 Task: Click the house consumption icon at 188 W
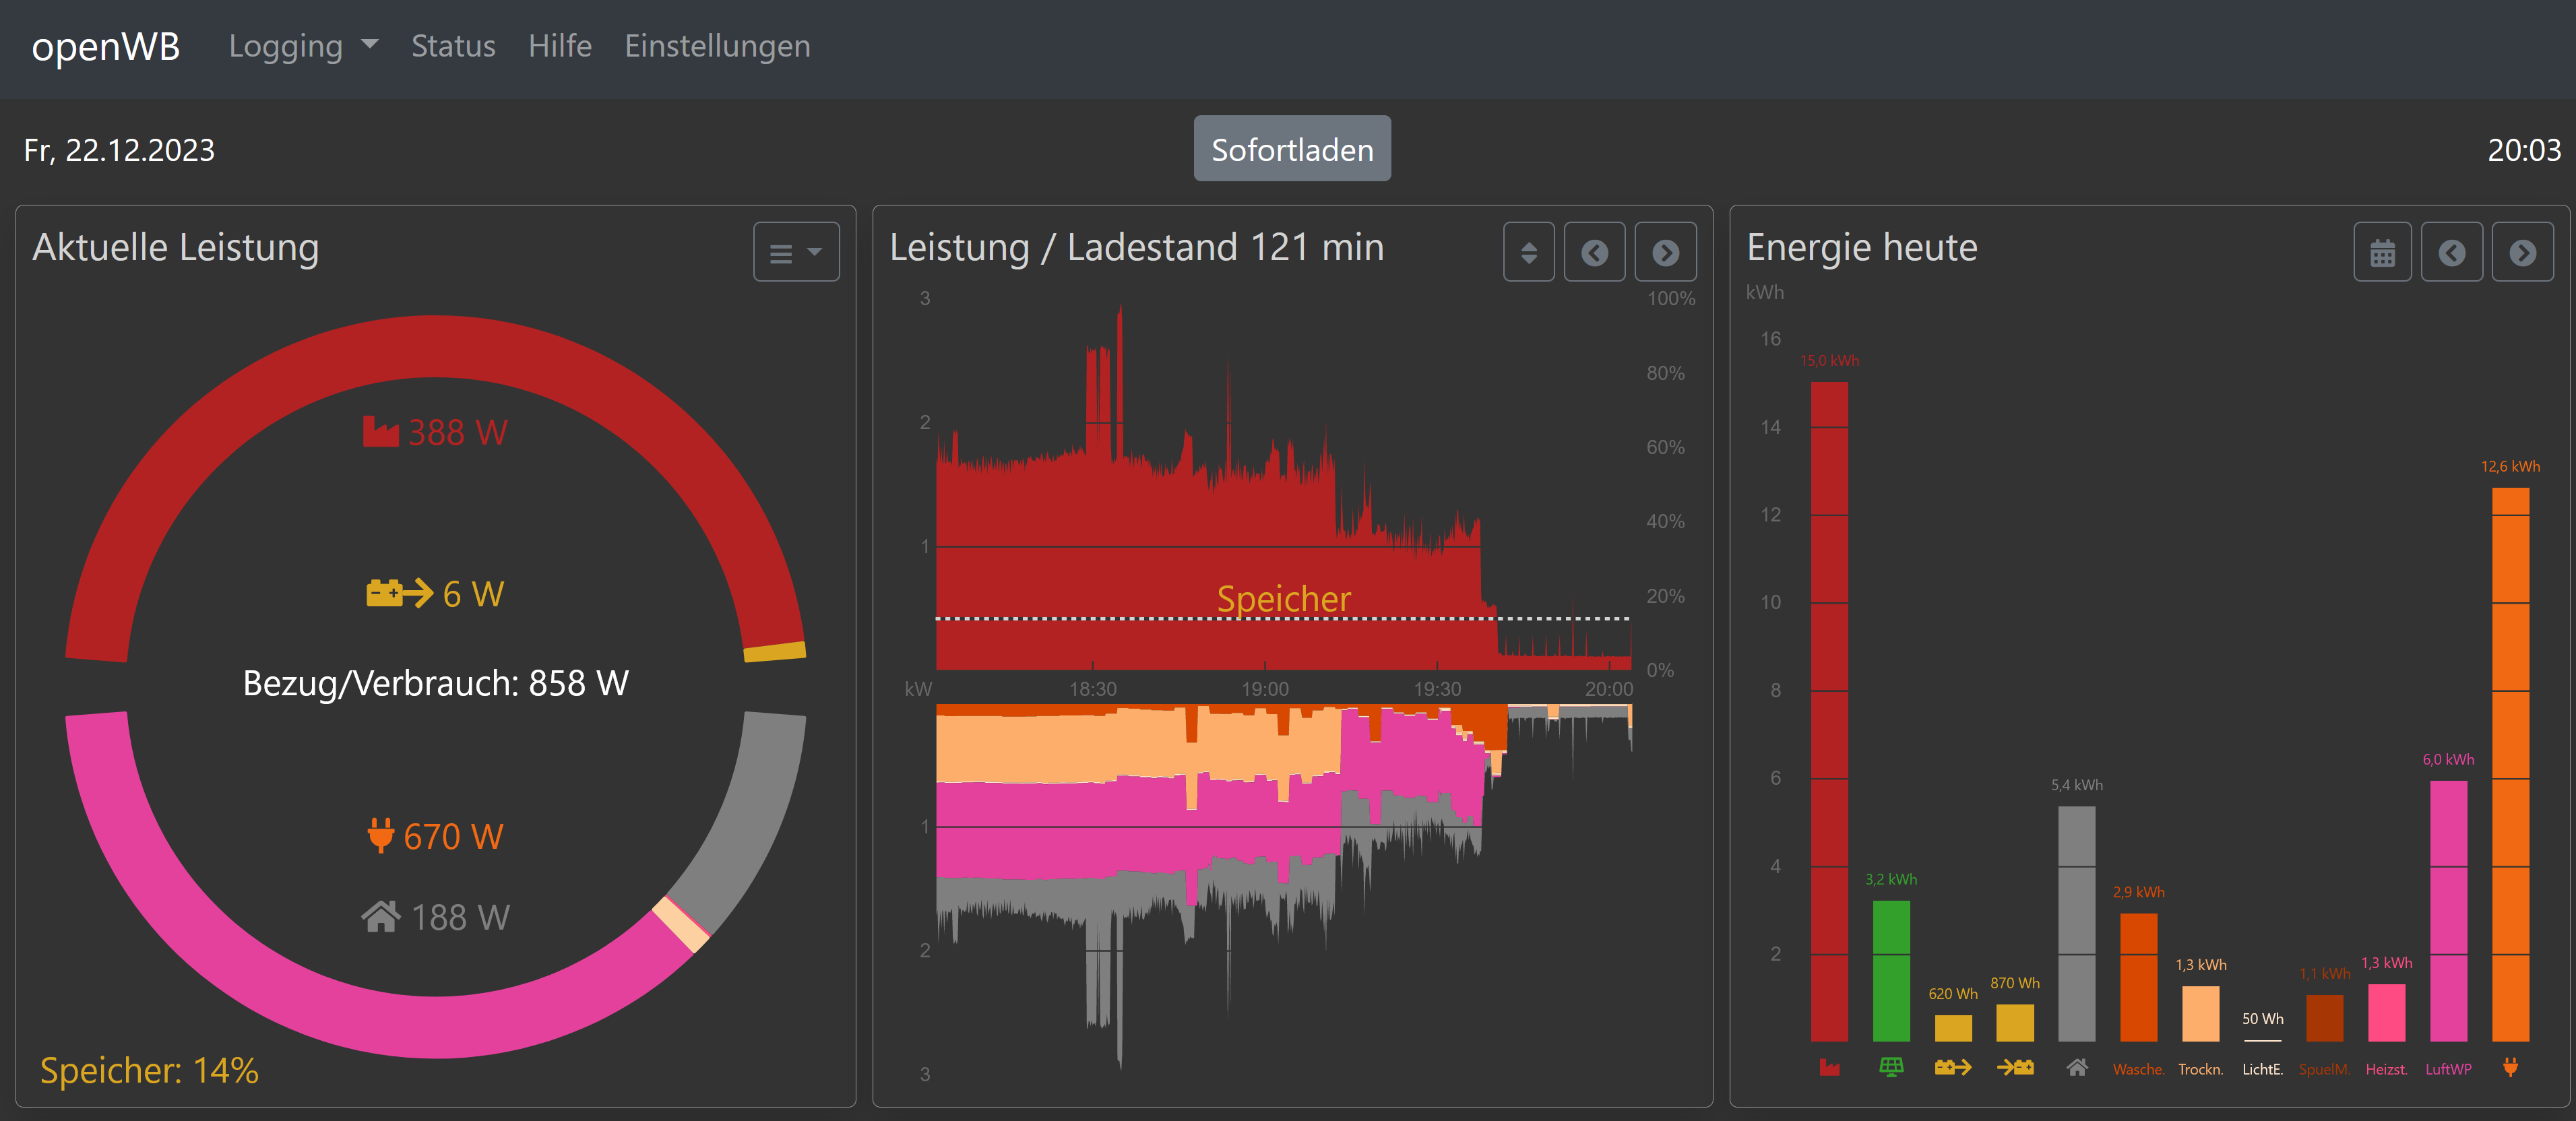coord(380,916)
